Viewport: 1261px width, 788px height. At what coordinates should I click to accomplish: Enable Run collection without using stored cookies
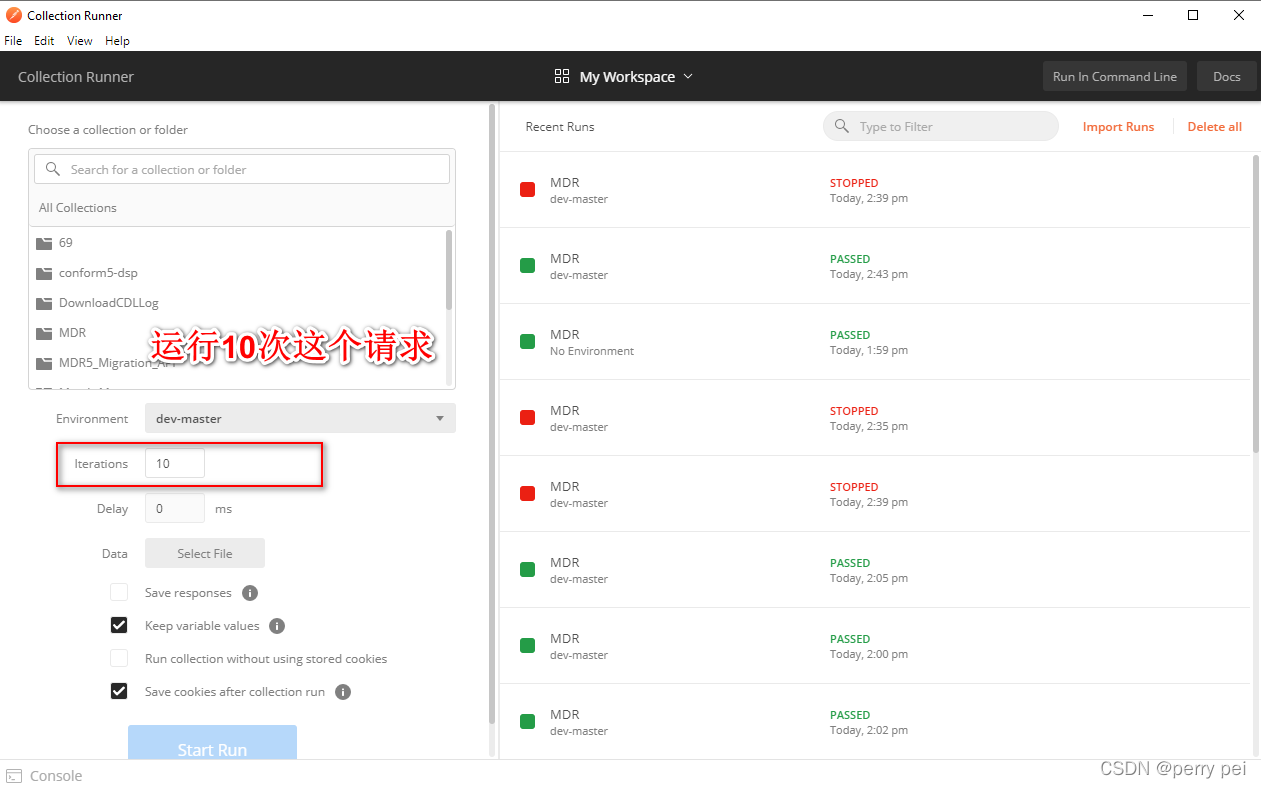[x=119, y=658]
